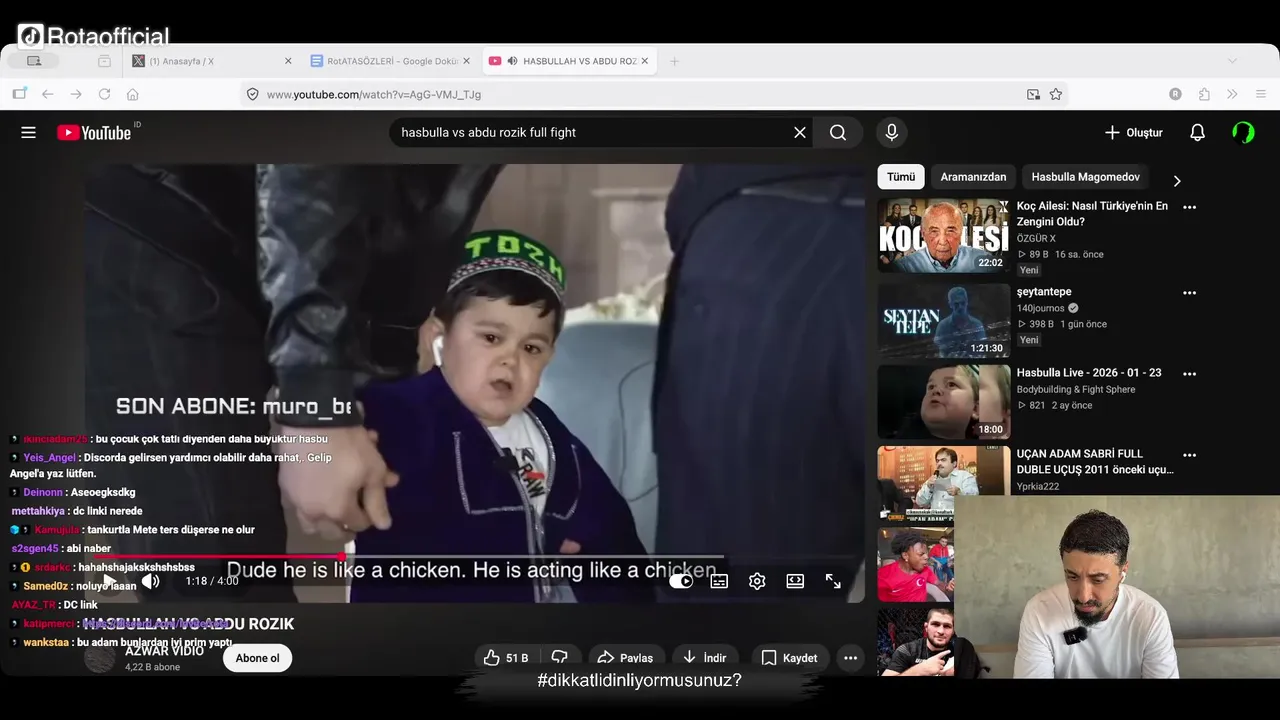Open the Koç Ailesi video thumbnail
This screenshot has width=1280, height=720.
[x=944, y=235]
